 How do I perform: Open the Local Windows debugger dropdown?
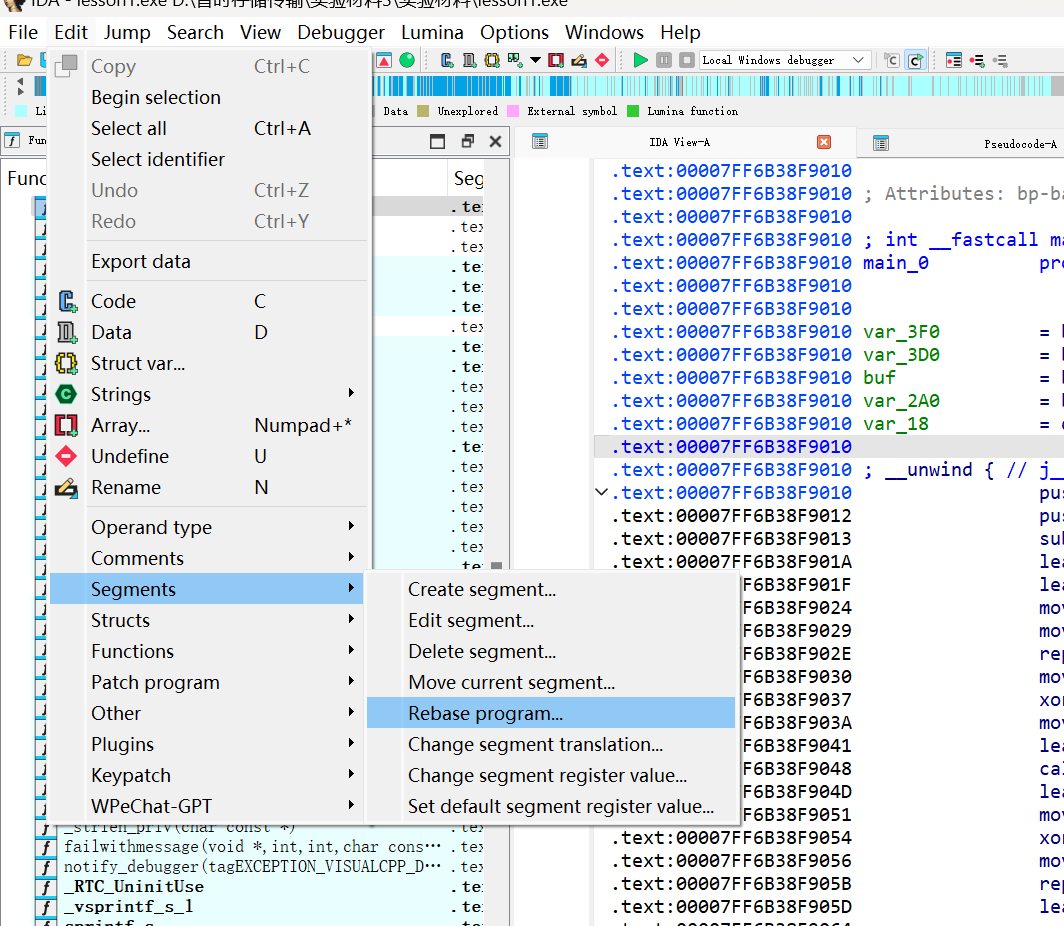pos(785,60)
